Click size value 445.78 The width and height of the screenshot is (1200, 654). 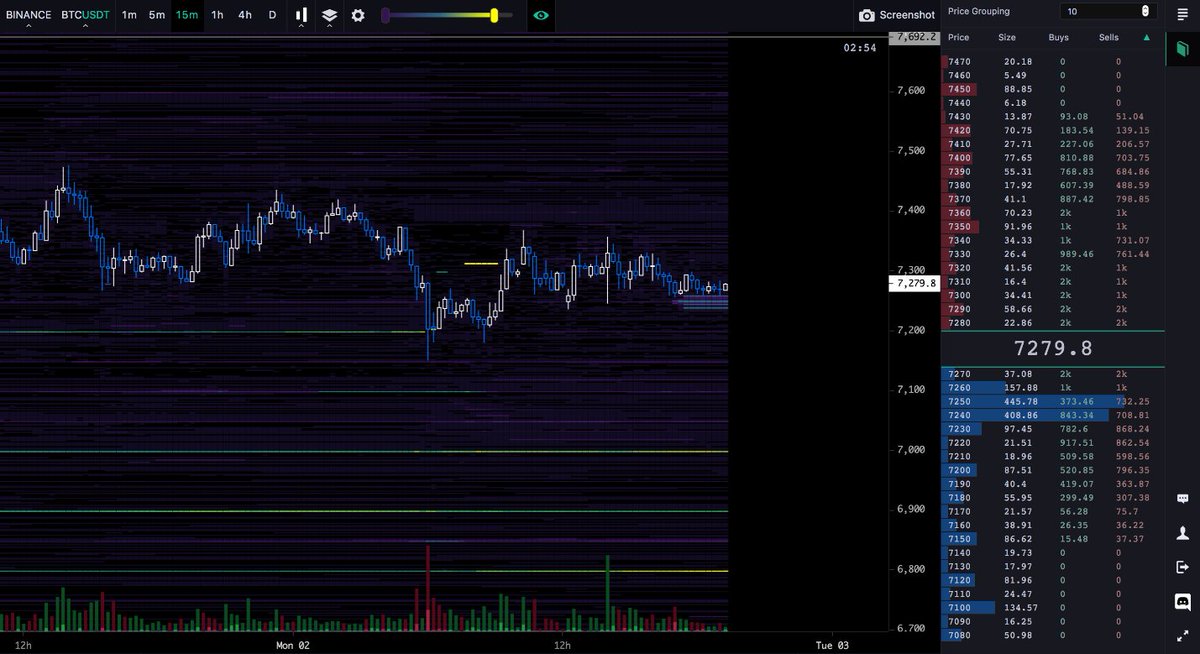pyautogui.click(x=1020, y=401)
